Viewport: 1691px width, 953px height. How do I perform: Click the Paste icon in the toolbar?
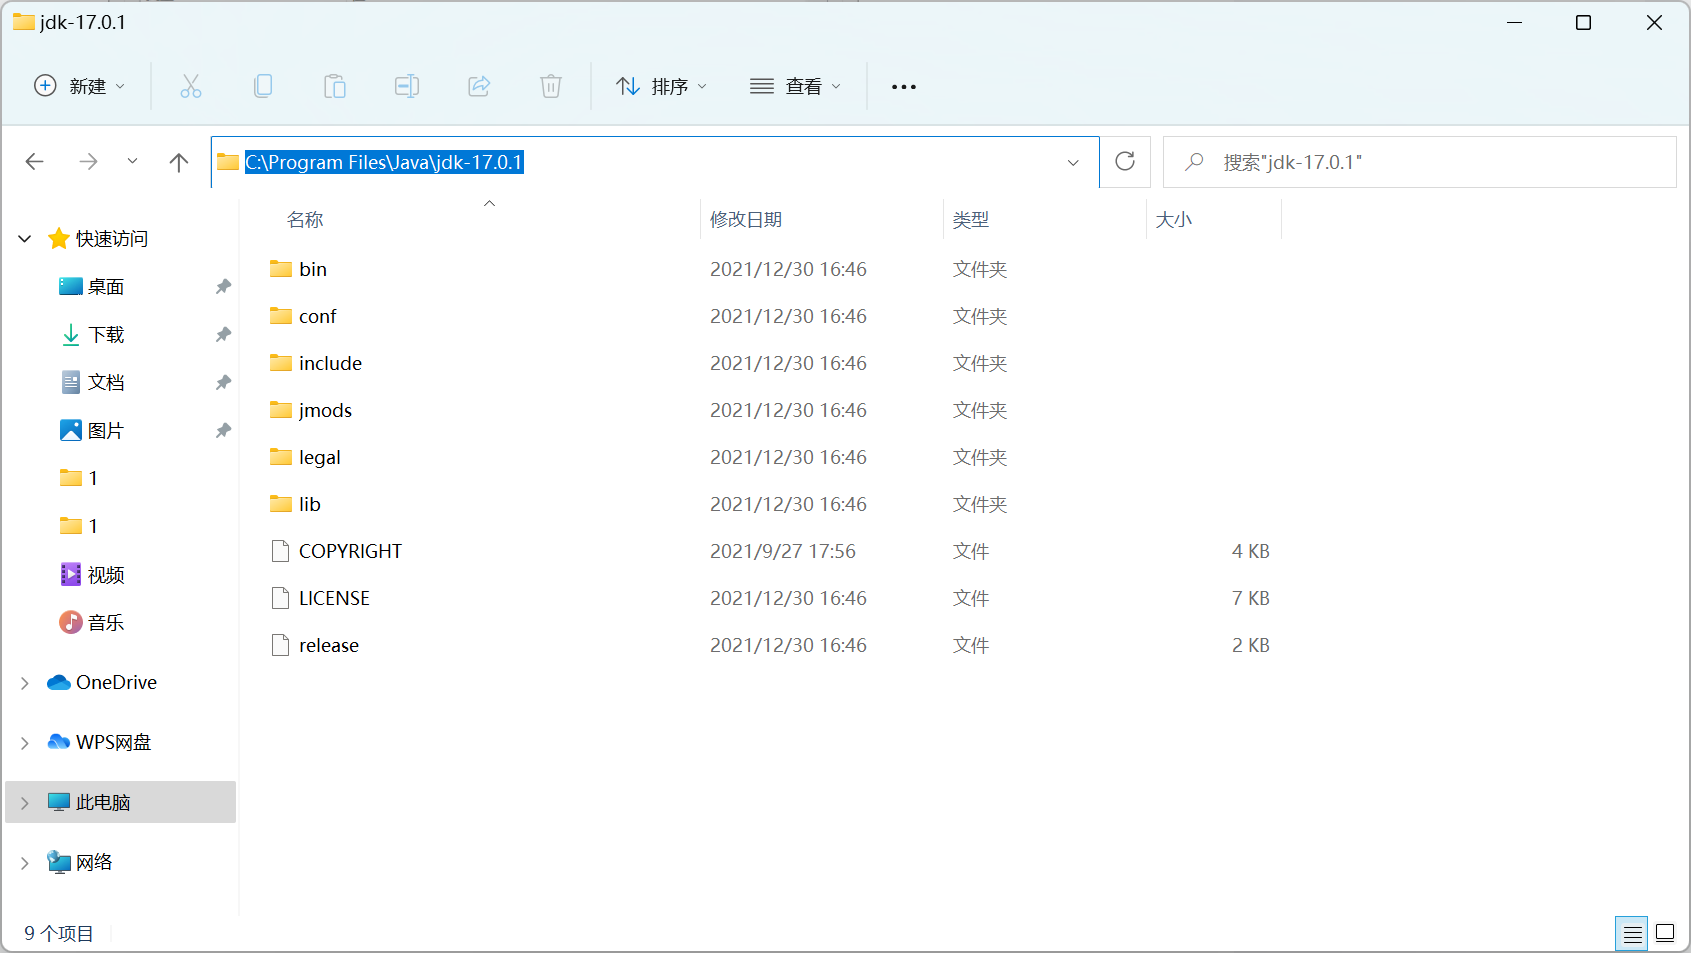(335, 86)
